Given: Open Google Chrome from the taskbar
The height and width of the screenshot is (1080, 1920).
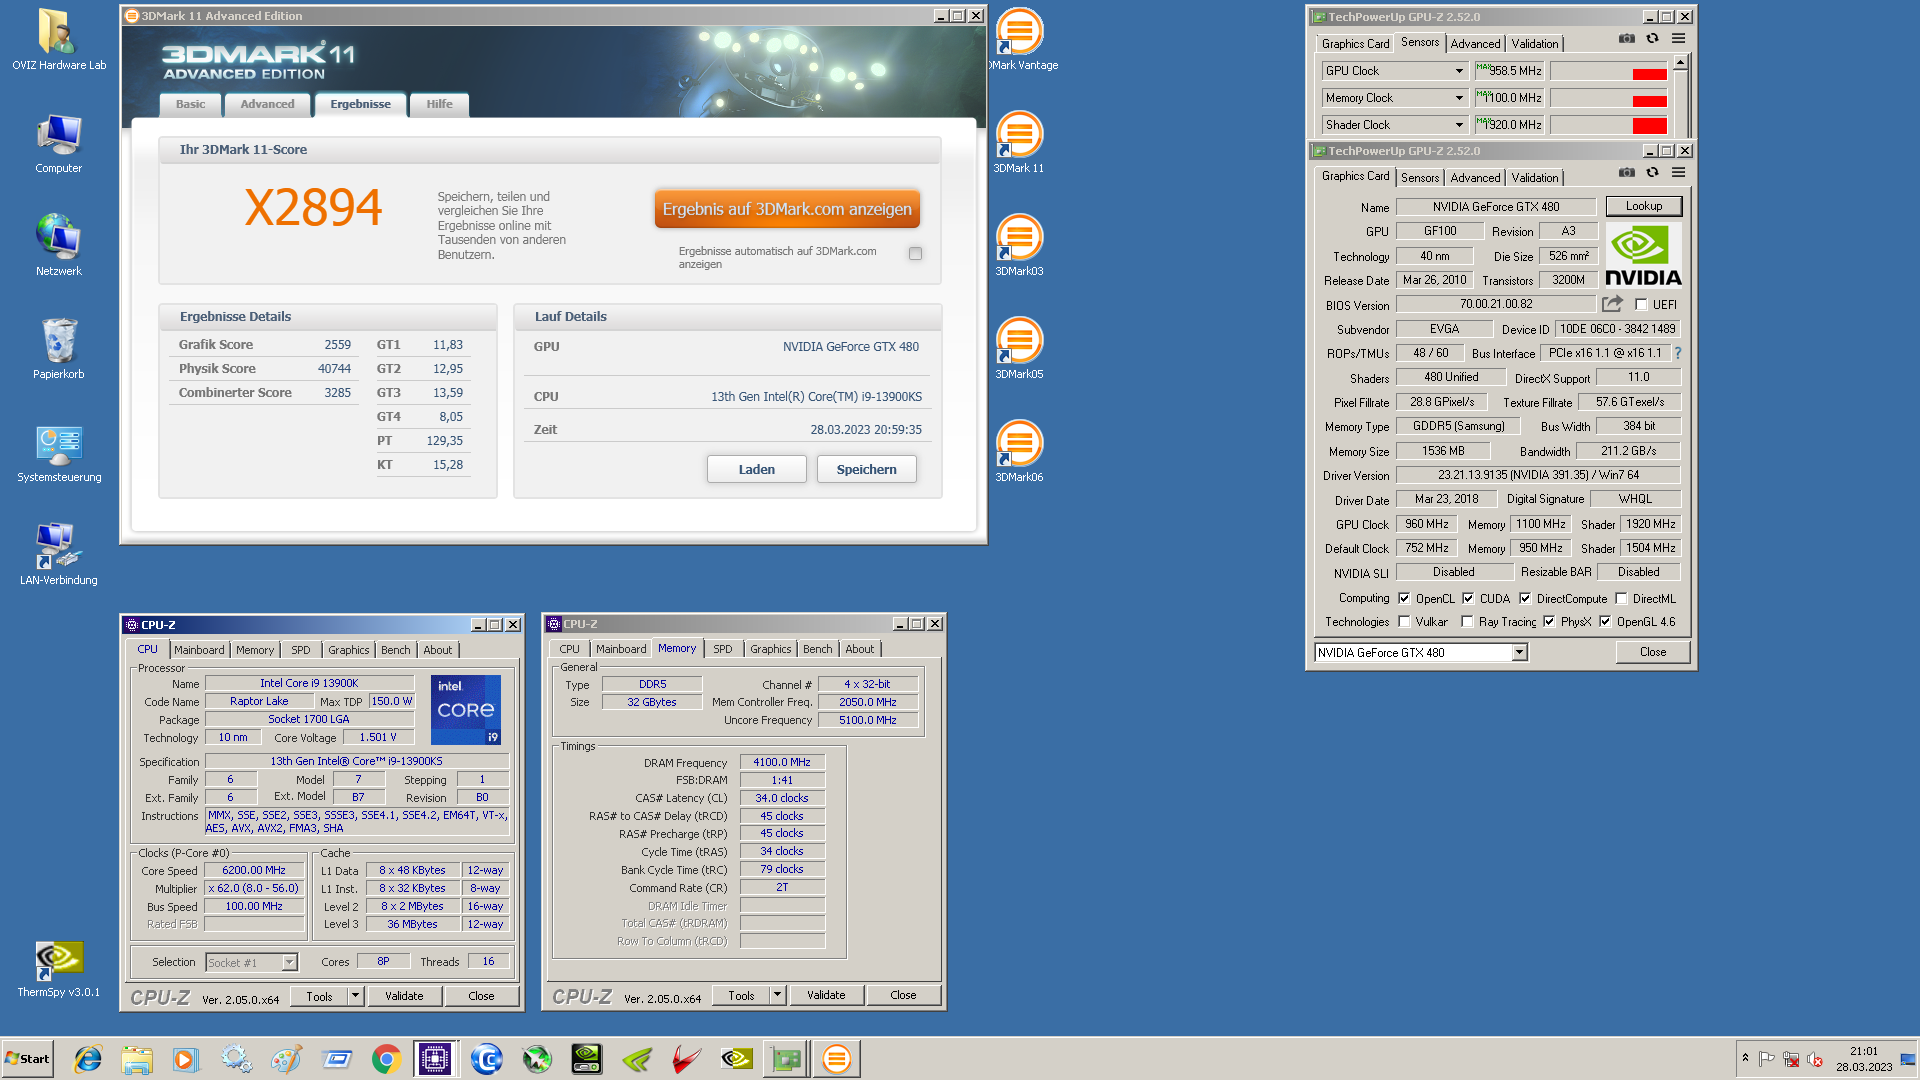Looking at the screenshot, I should [386, 1059].
